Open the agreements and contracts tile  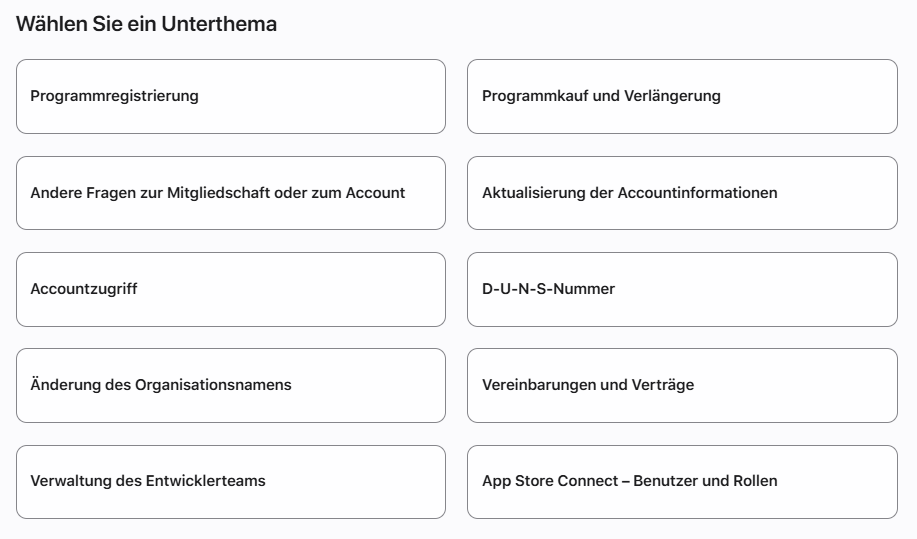682,385
